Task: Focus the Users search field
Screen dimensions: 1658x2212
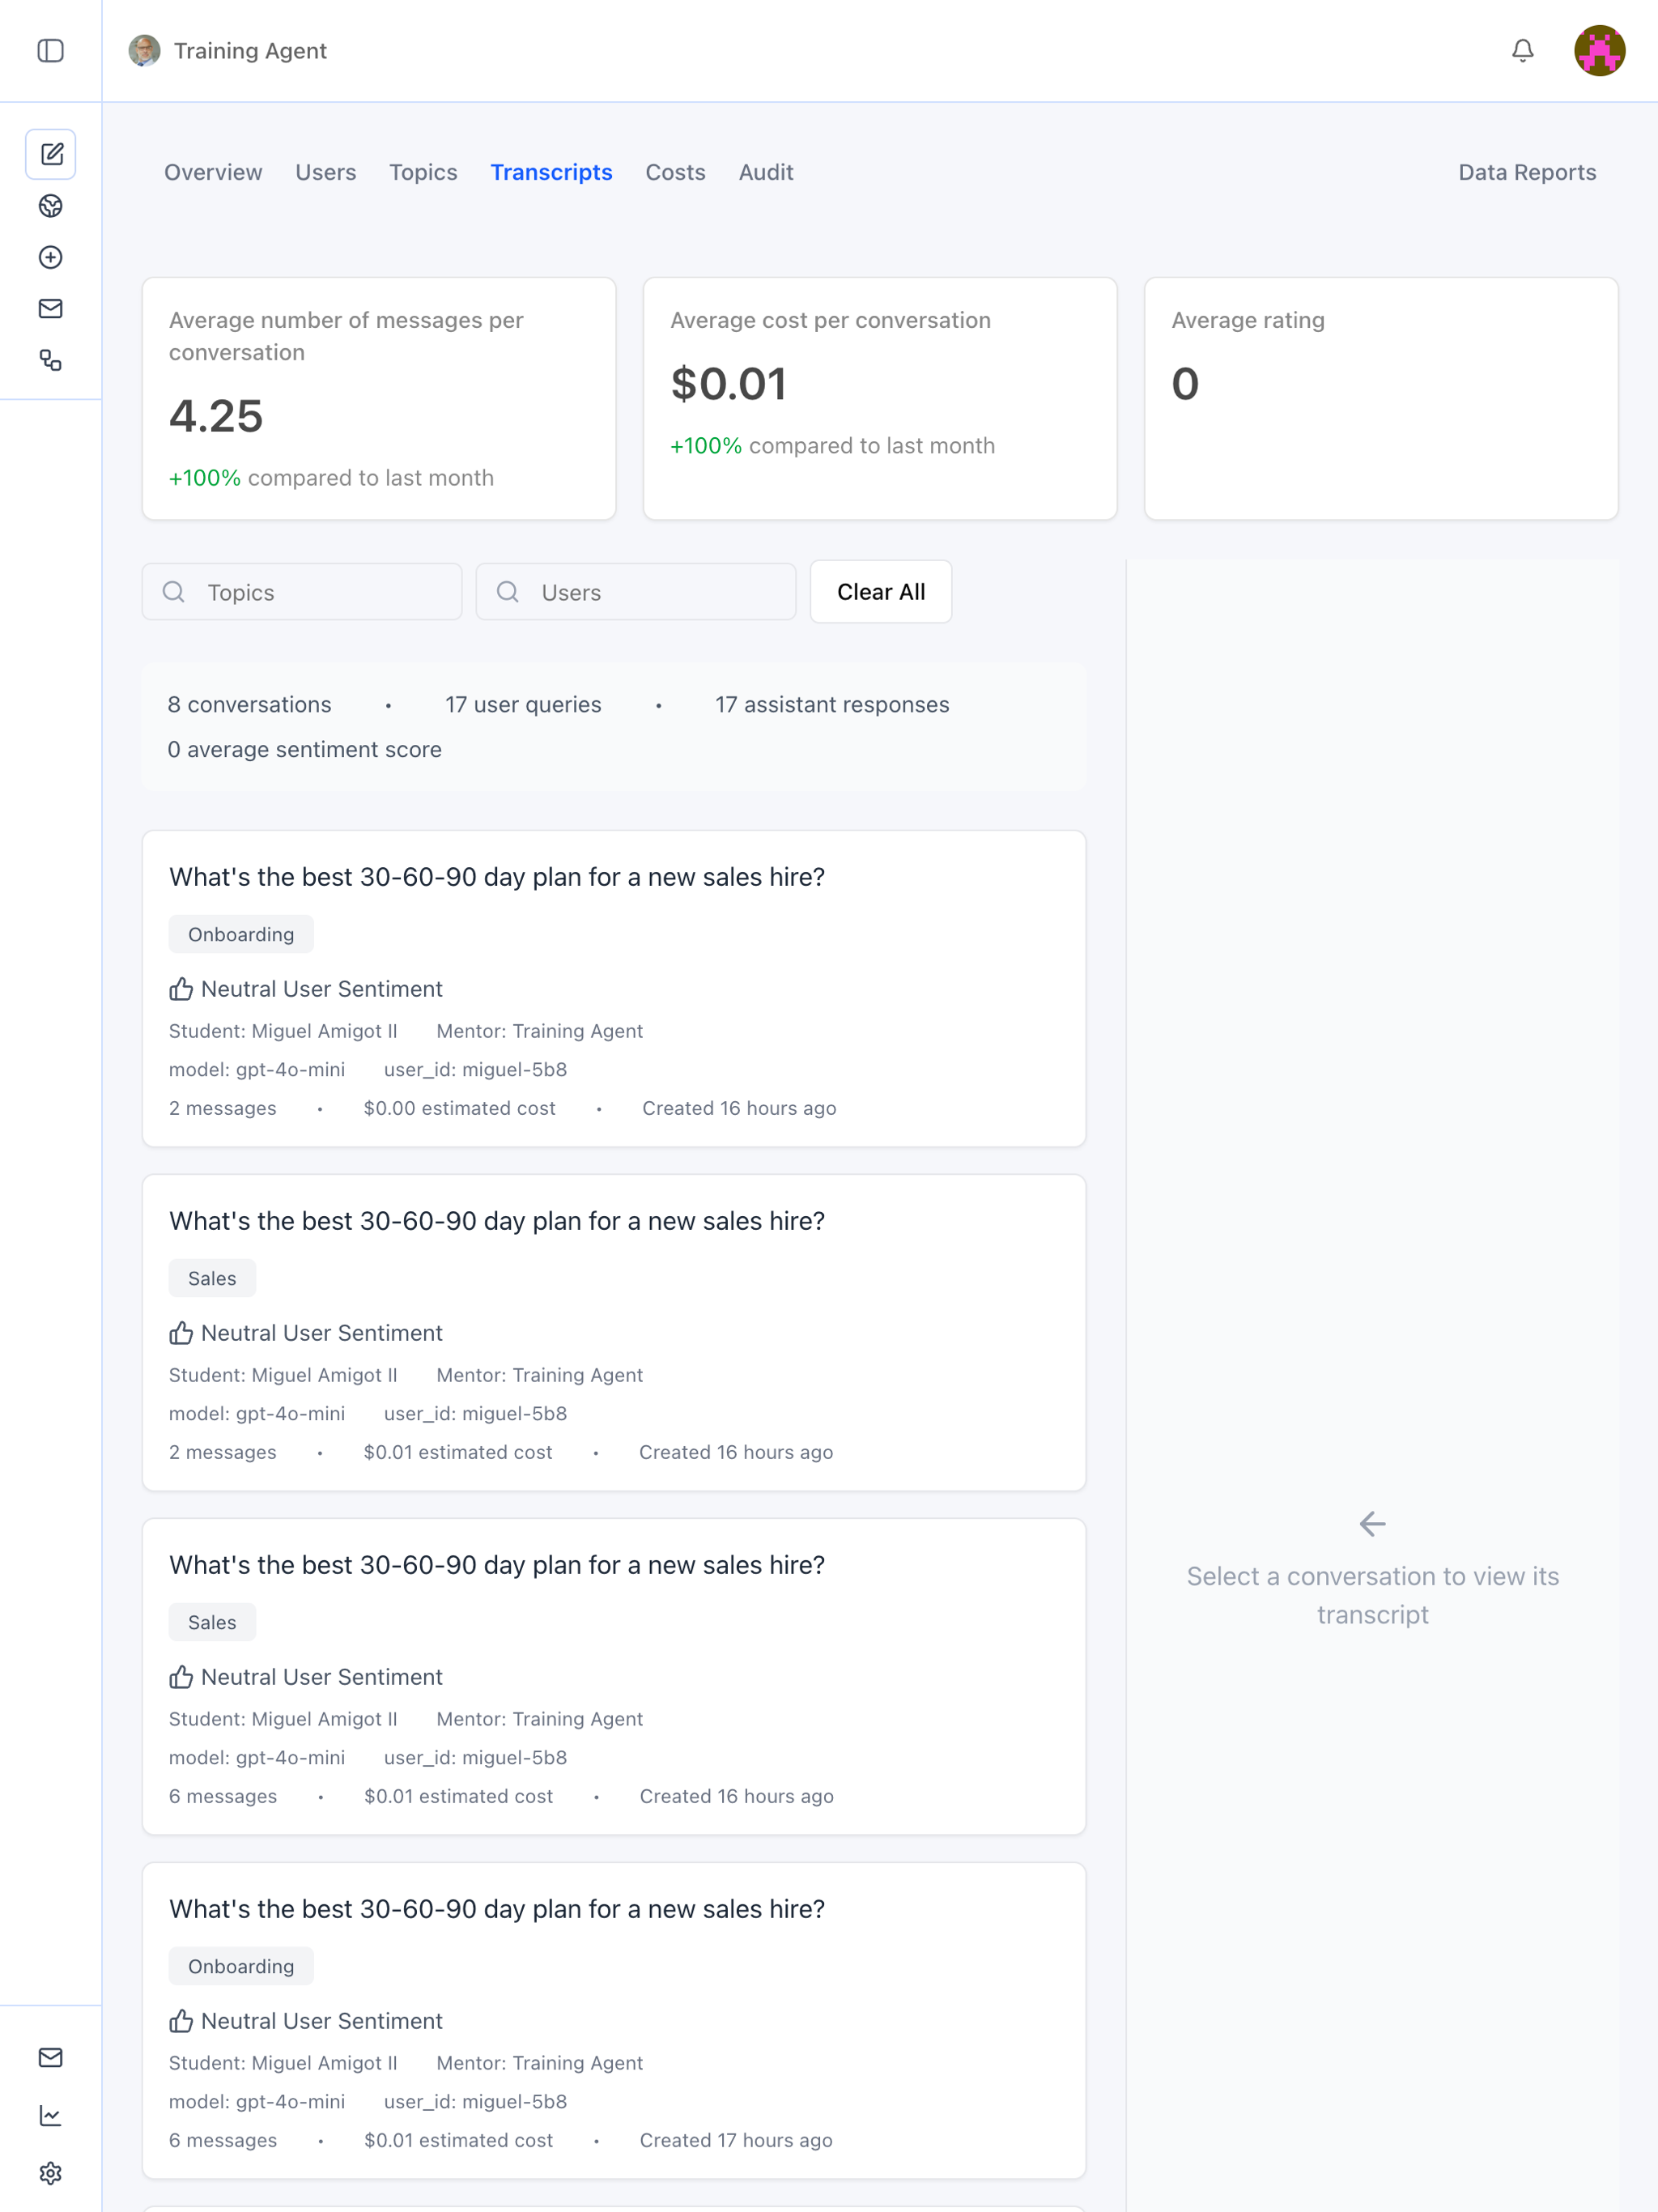Action: pos(636,592)
